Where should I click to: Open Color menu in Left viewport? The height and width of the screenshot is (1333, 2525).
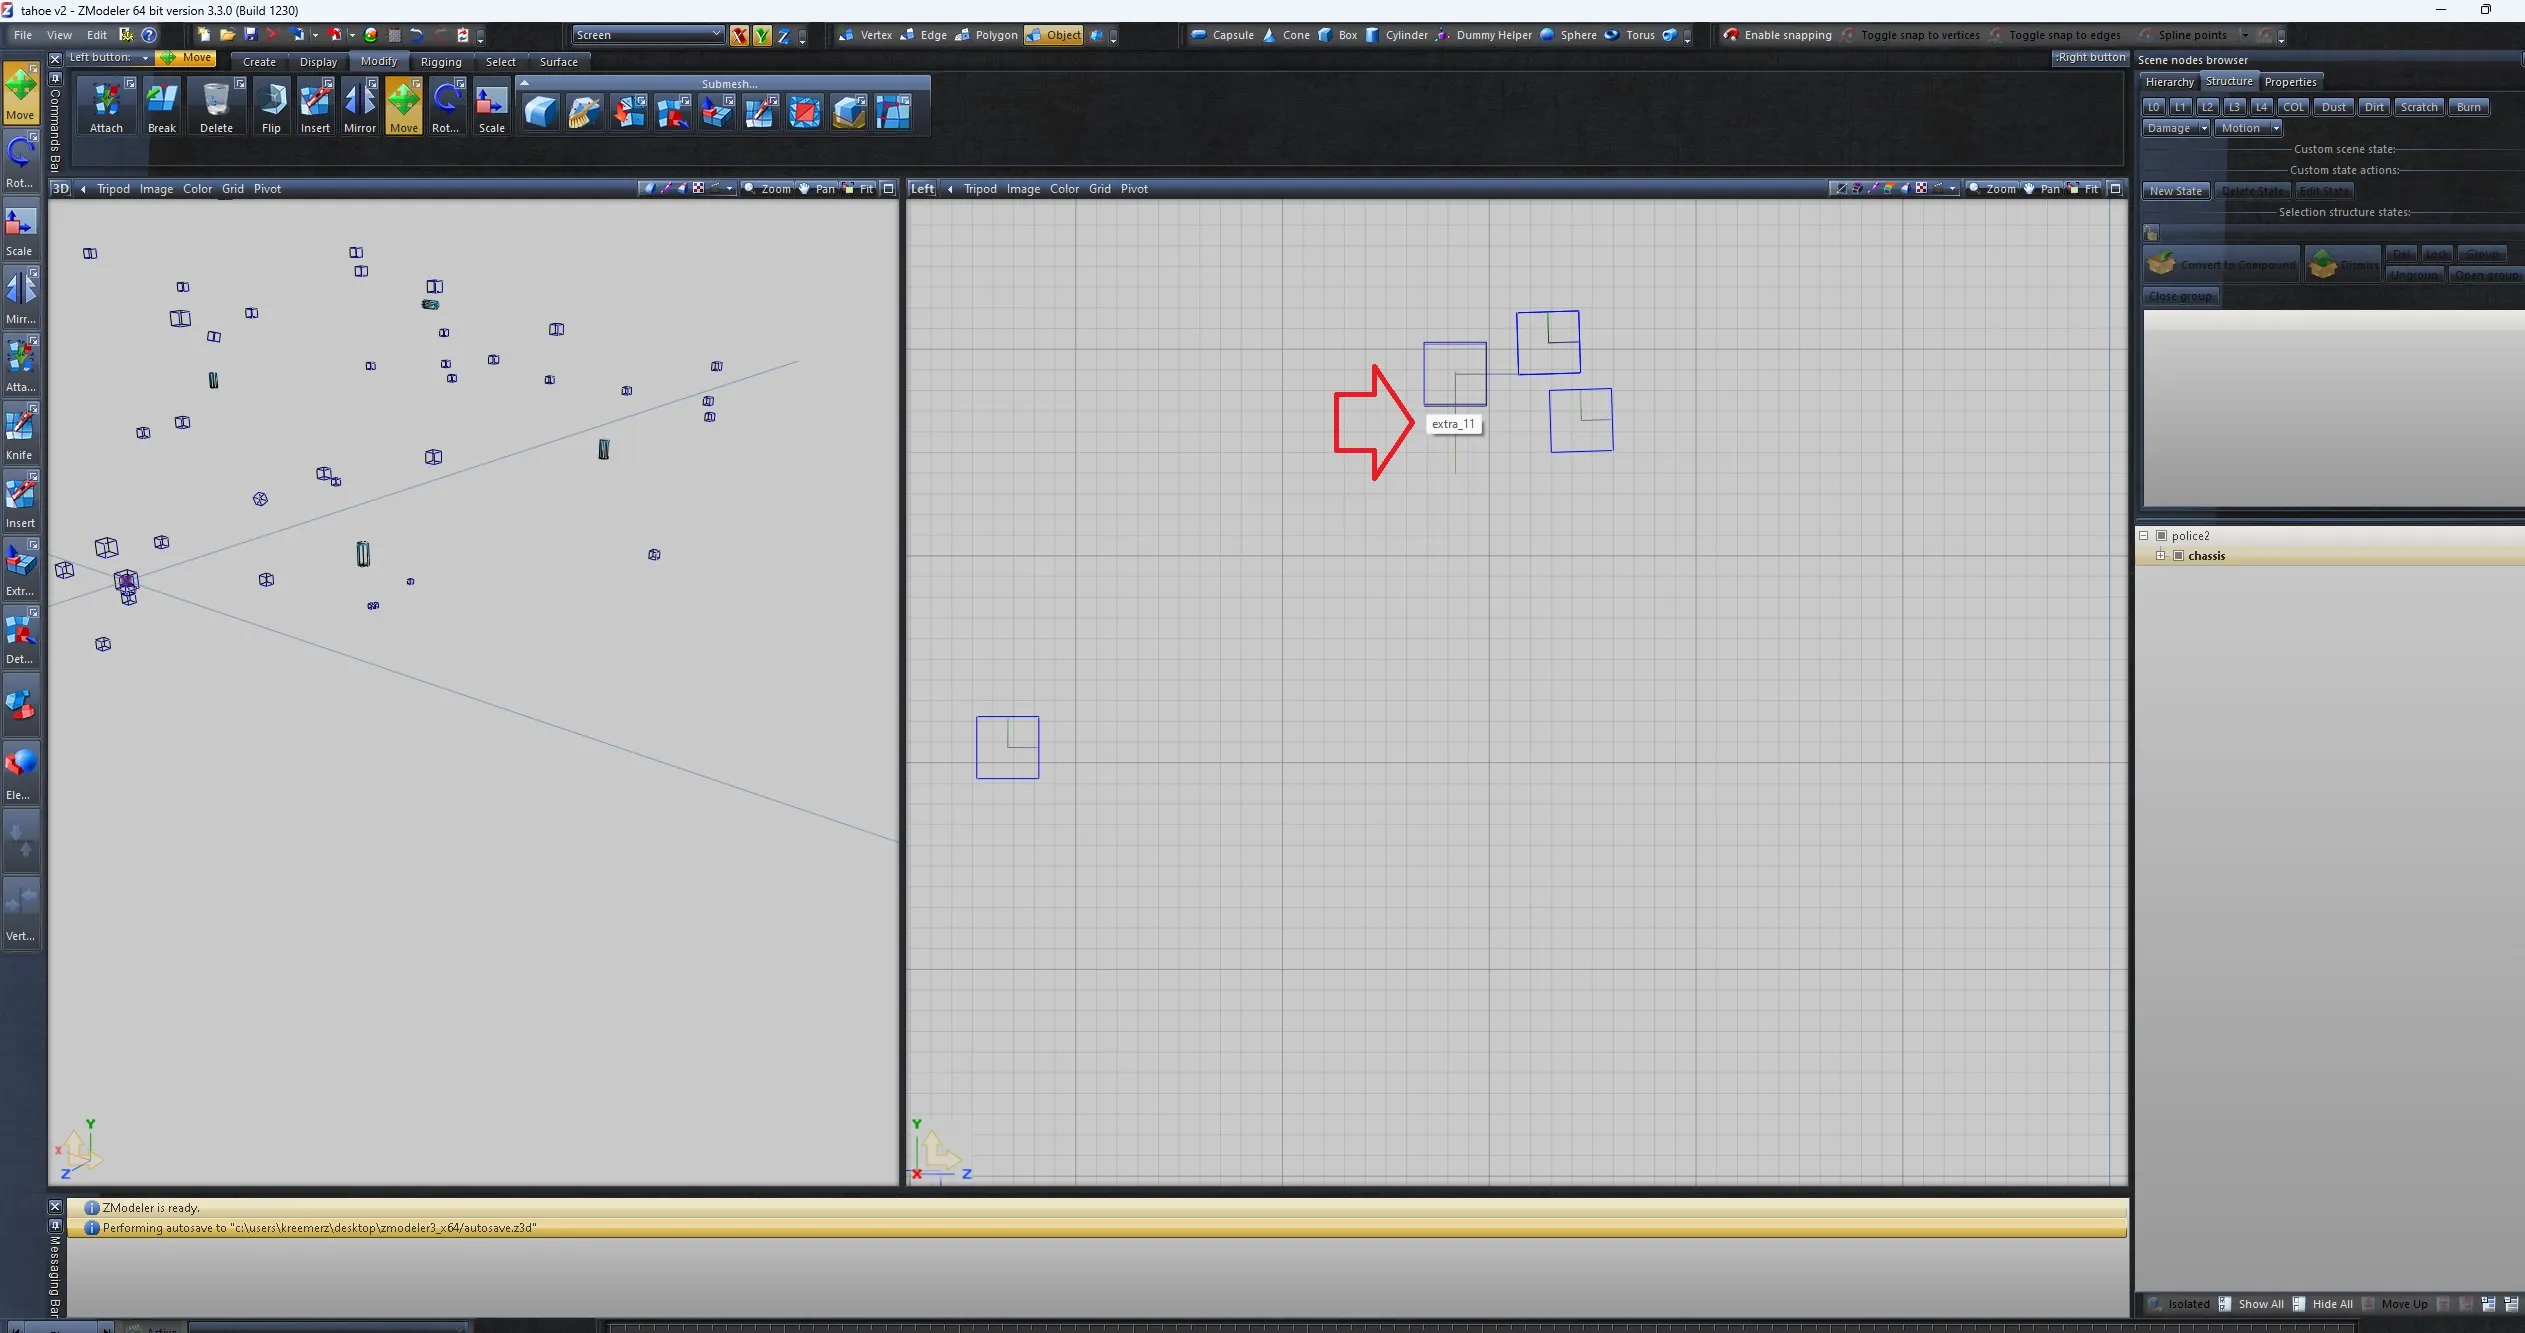(1064, 189)
